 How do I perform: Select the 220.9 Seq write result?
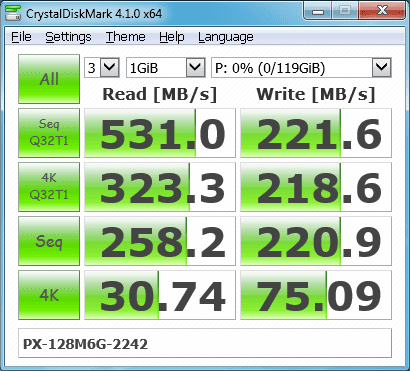point(316,241)
